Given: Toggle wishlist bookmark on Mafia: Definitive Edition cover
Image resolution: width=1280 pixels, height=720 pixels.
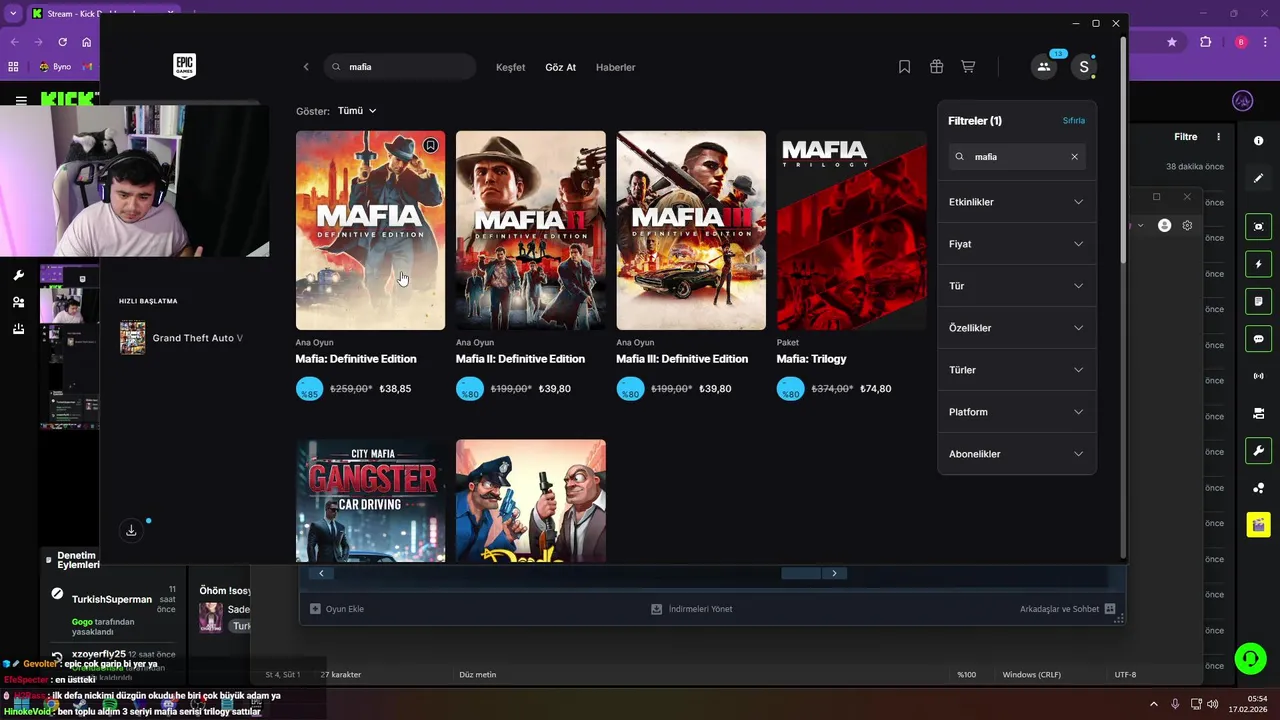Looking at the screenshot, I should pyautogui.click(x=430, y=145).
